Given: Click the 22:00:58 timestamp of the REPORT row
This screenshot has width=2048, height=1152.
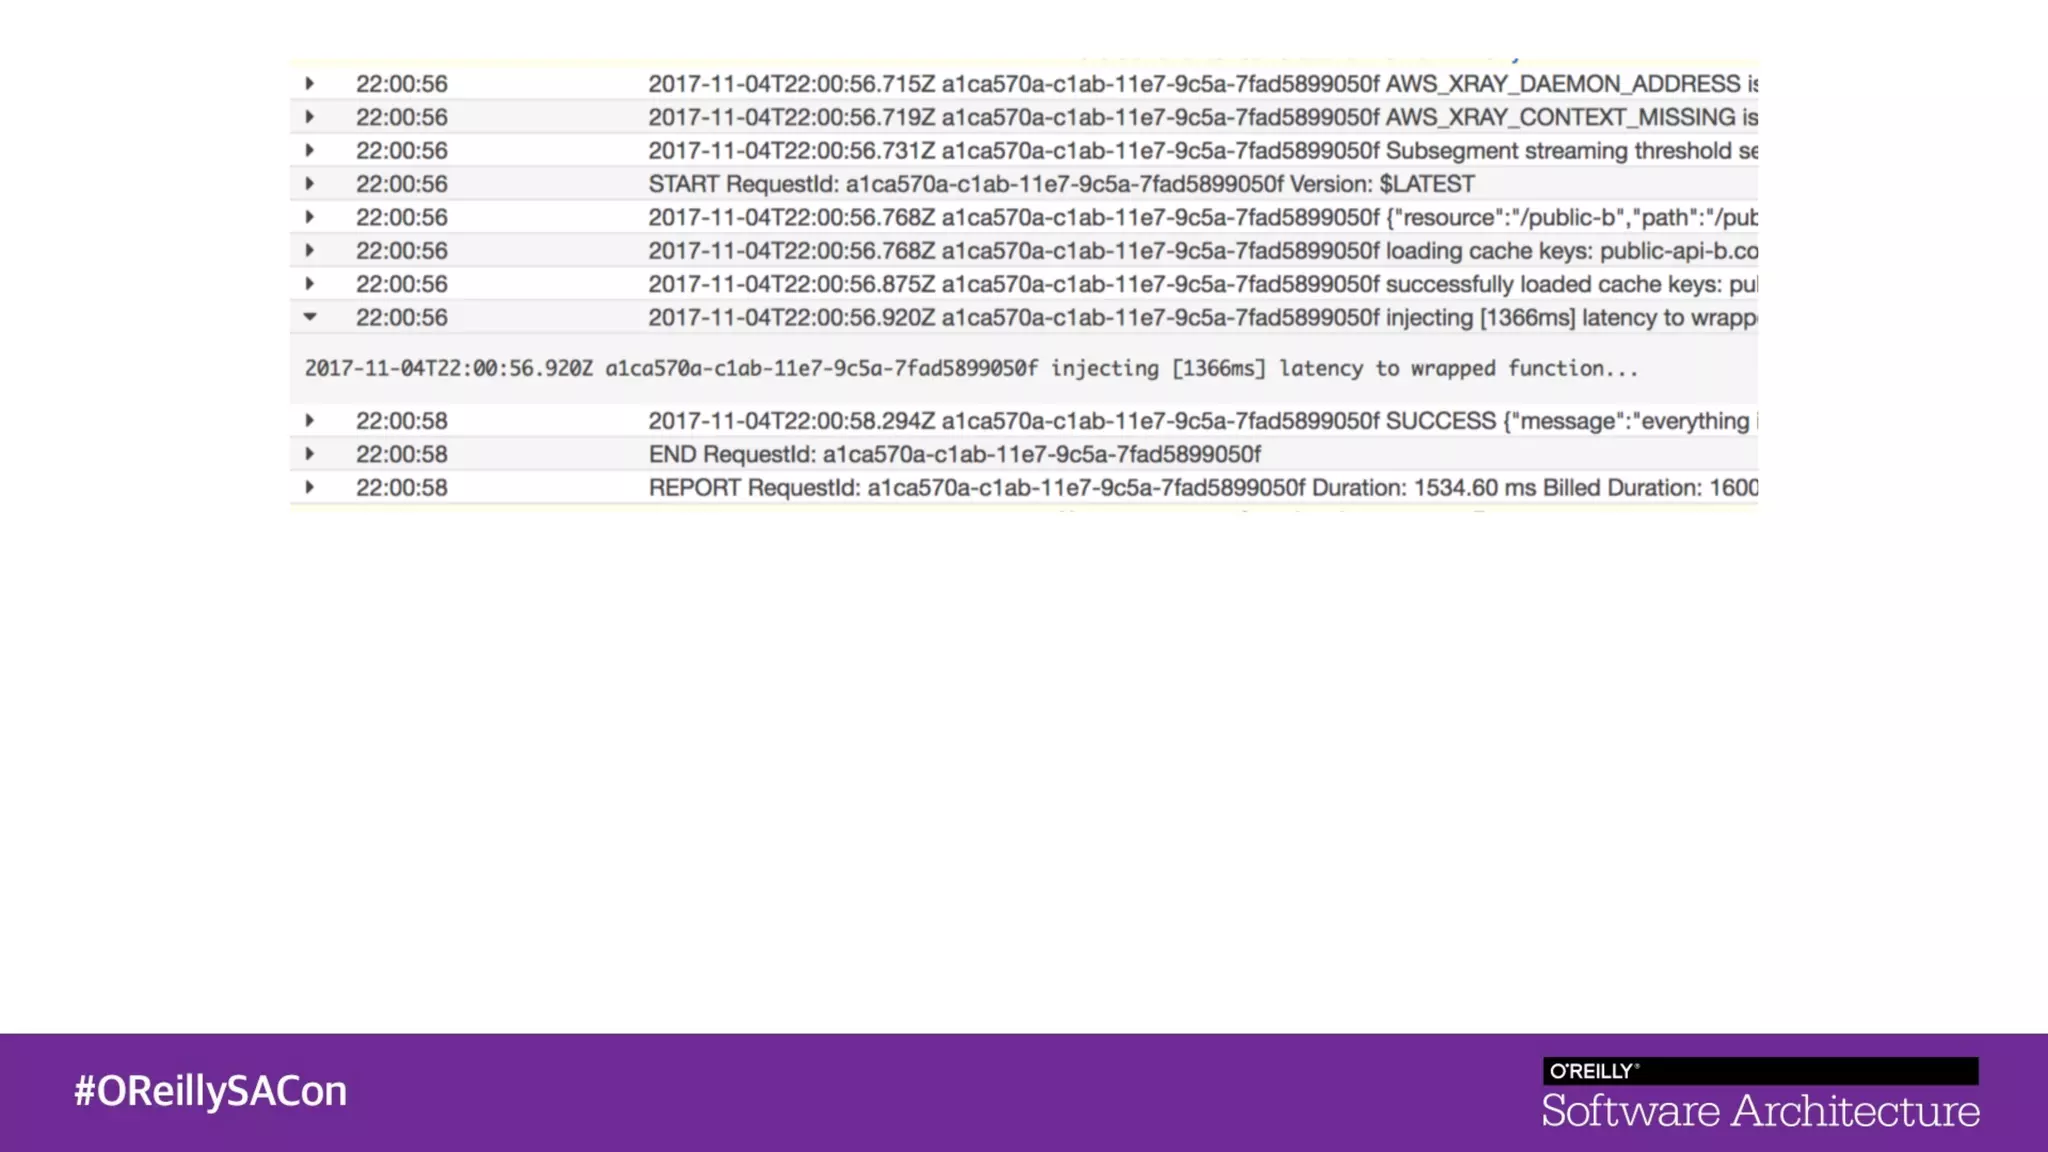Looking at the screenshot, I should pyautogui.click(x=401, y=488).
